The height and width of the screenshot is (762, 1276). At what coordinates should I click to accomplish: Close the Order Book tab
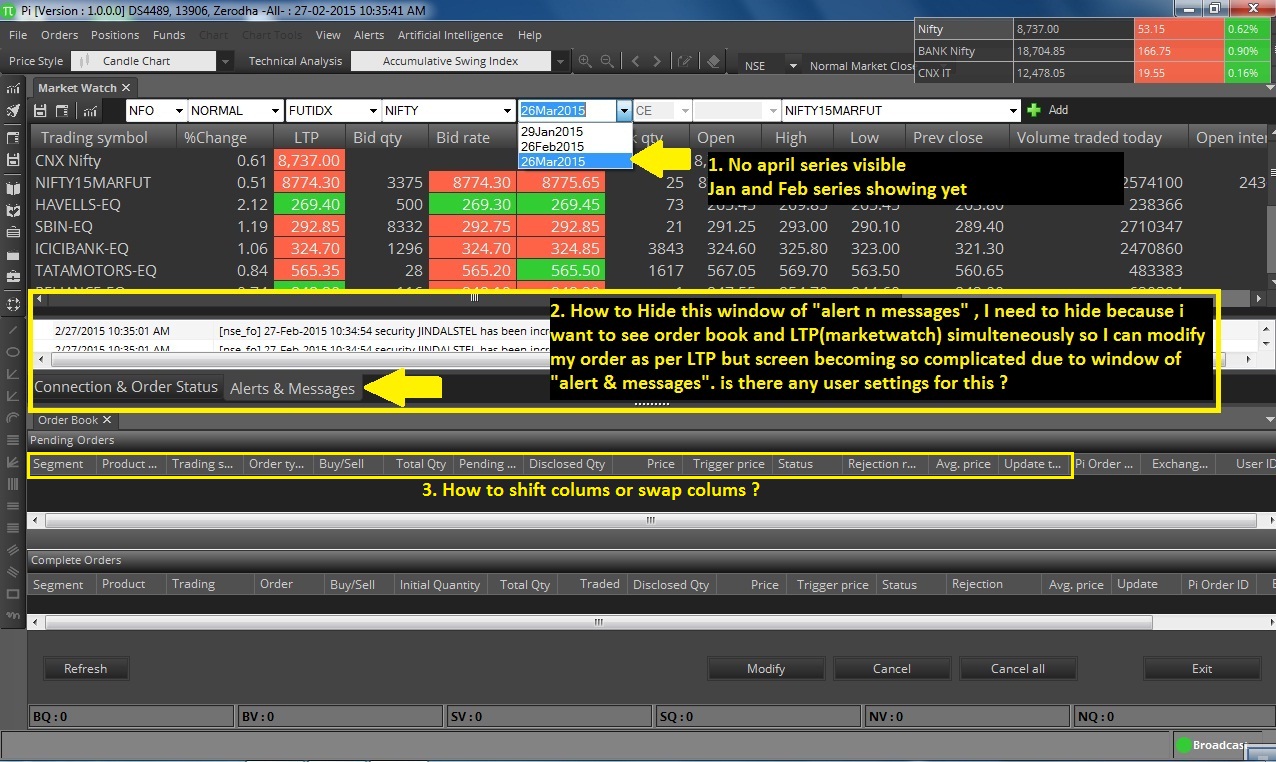pyautogui.click(x=108, y=420)
